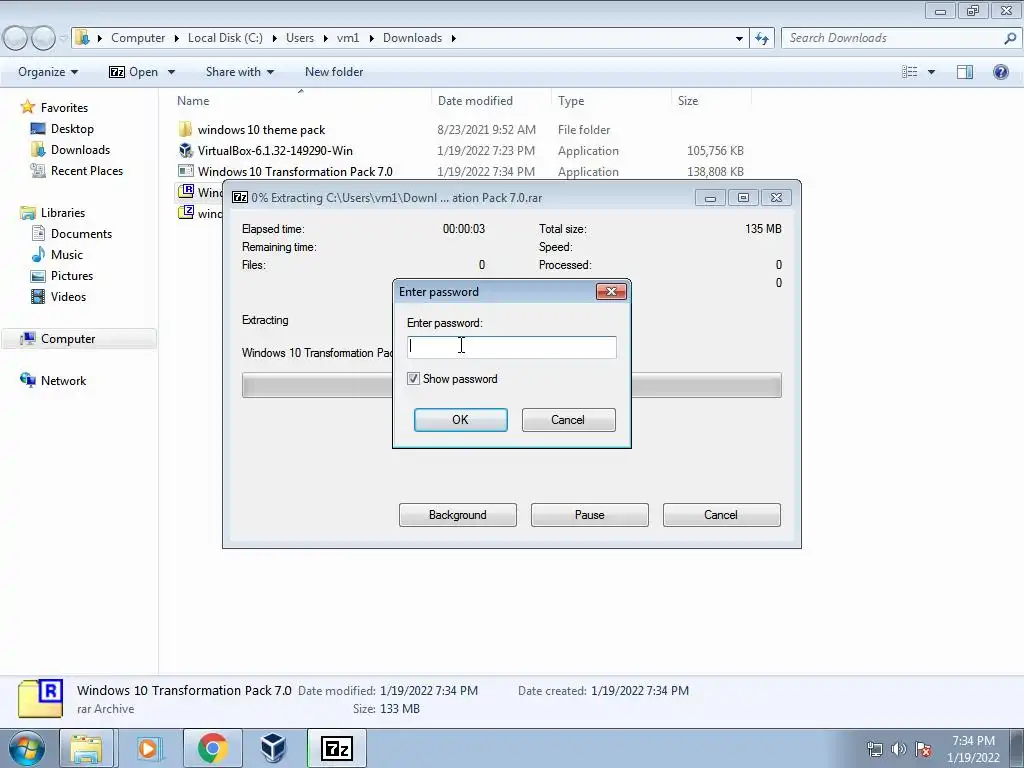Click the VirtualBox file icon
Image resolution: width=1024 pixels, height=768 pixels.
186,151
